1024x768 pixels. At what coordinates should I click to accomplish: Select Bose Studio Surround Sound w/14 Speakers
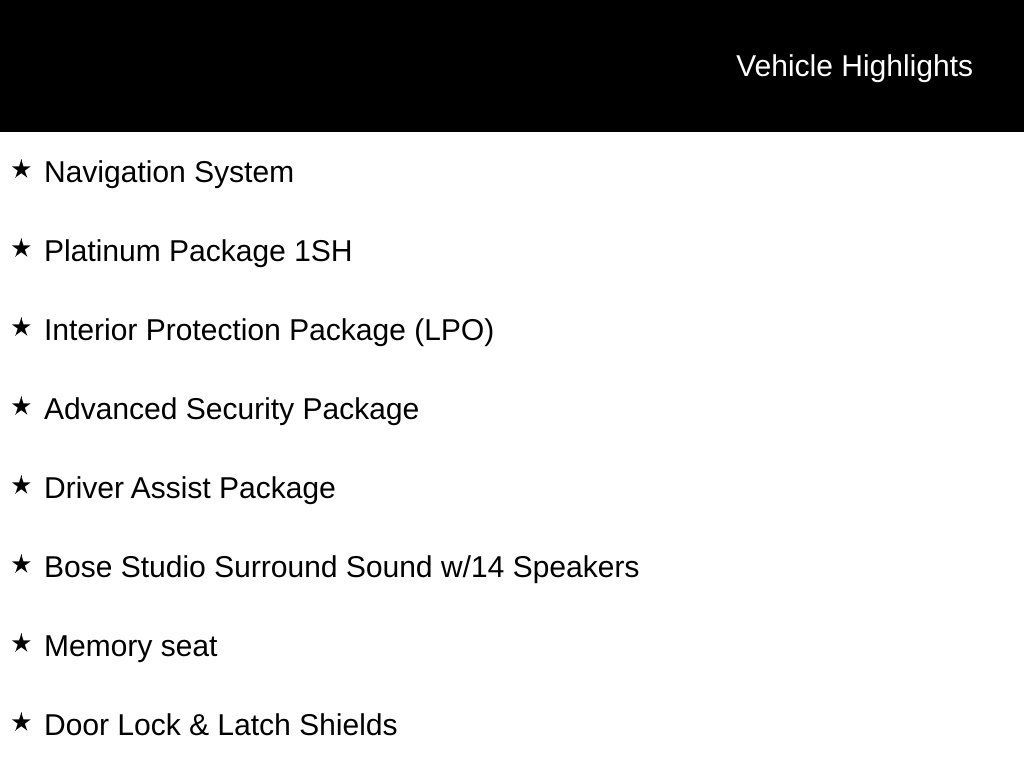[x=342, y=568]
